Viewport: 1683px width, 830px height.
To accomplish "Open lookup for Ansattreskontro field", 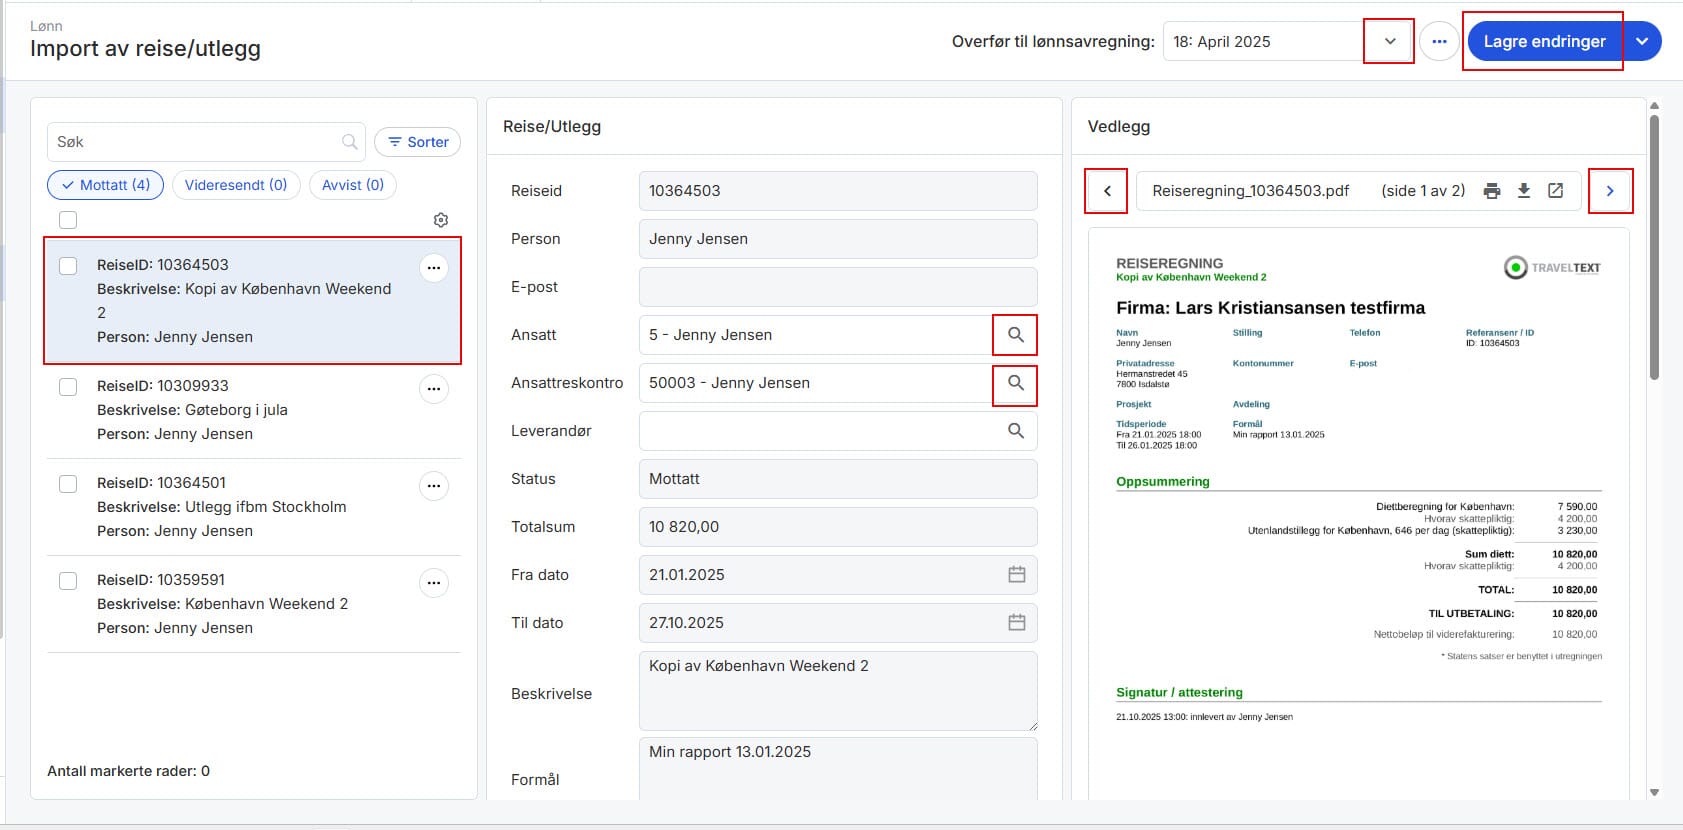I will tap(1015, 383).
